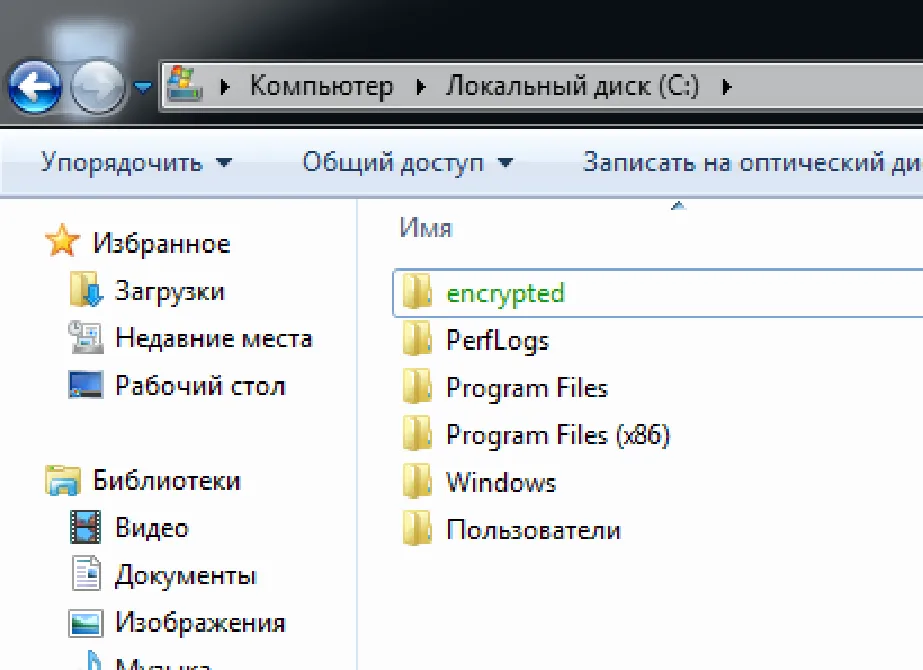Select the Program Files folder name

pos(527,388)
